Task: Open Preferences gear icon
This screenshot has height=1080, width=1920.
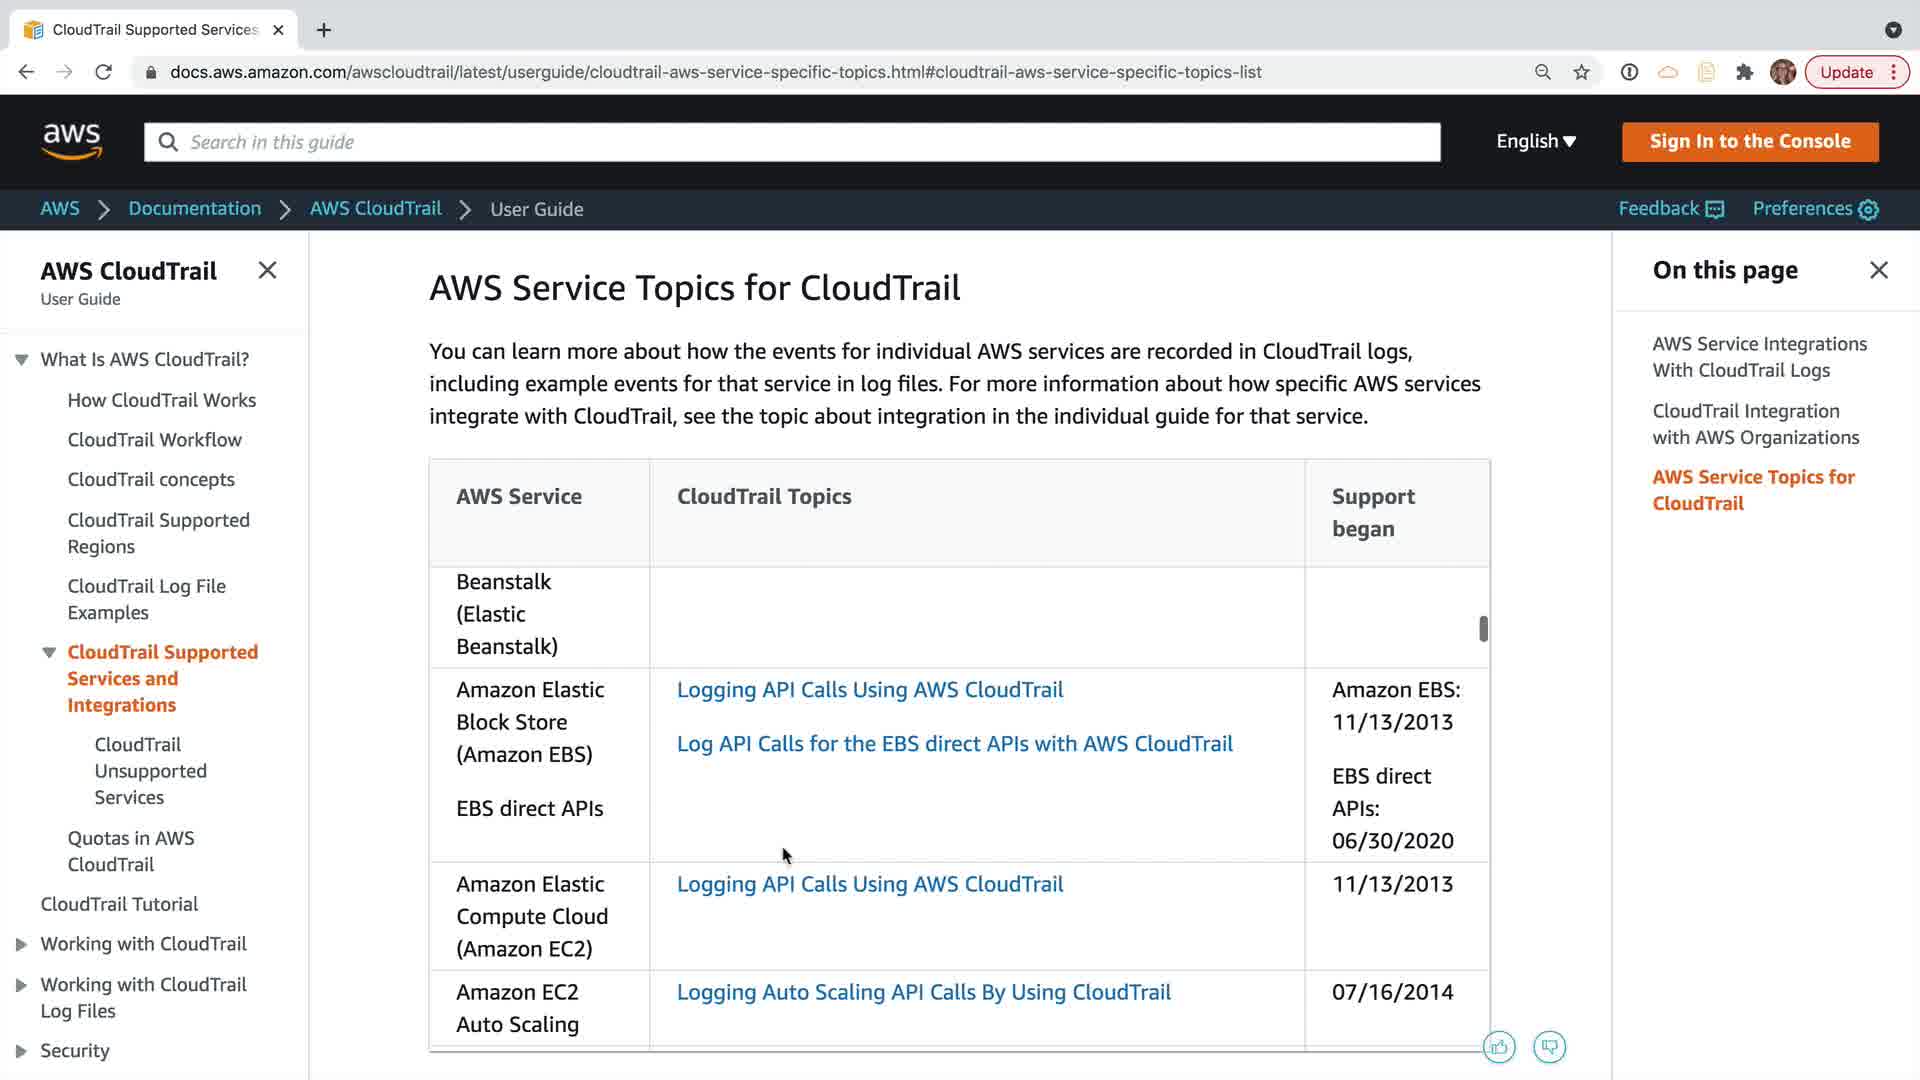Action: point(1868,209)
